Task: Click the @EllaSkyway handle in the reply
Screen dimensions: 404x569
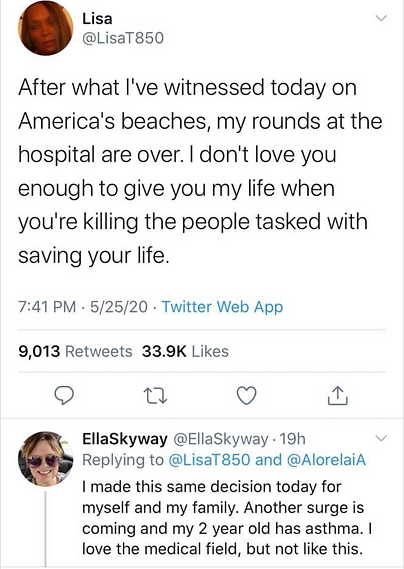Action: pyautogui.click(x=221, y=439)
